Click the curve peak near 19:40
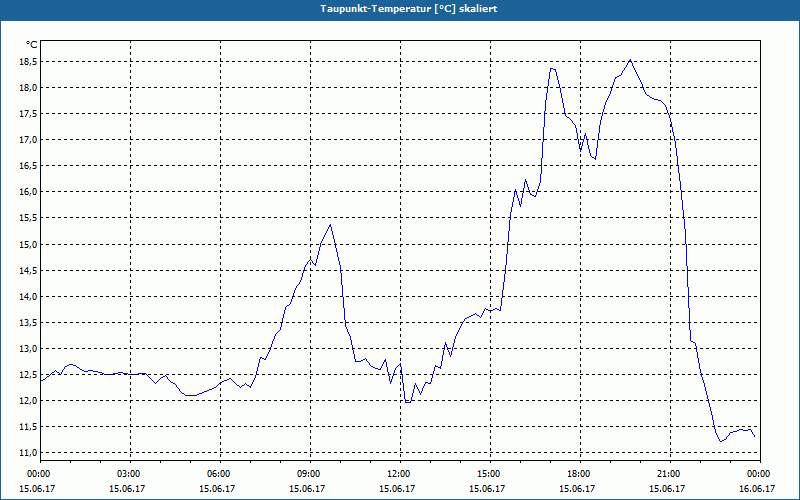800x500 pixels. (x=630, y=60)
